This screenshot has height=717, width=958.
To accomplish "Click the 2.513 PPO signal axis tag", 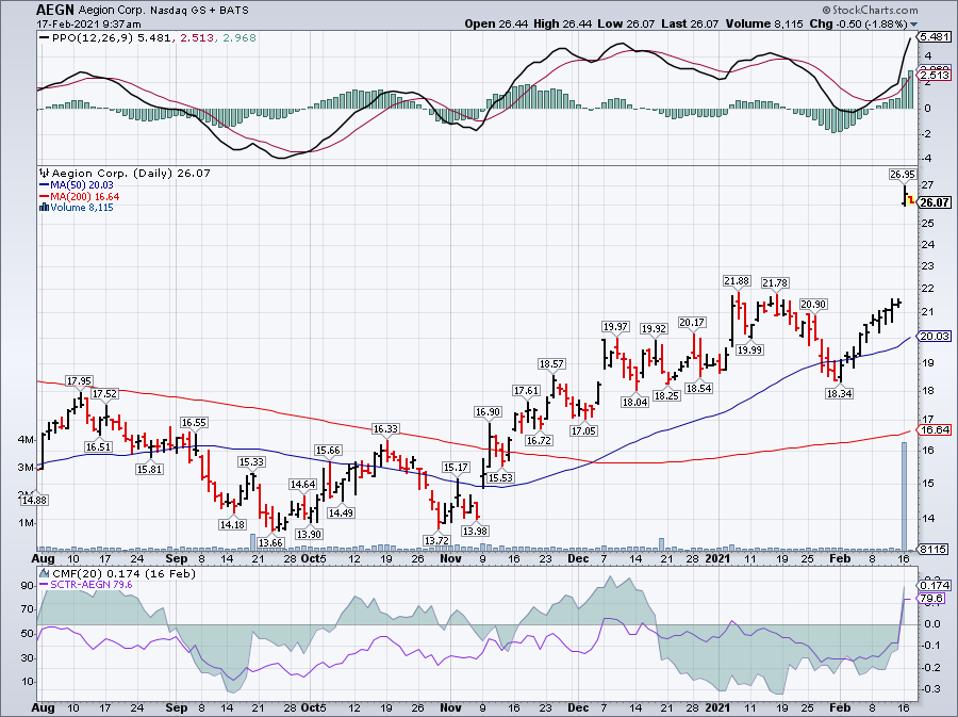I will pos(935,75).
